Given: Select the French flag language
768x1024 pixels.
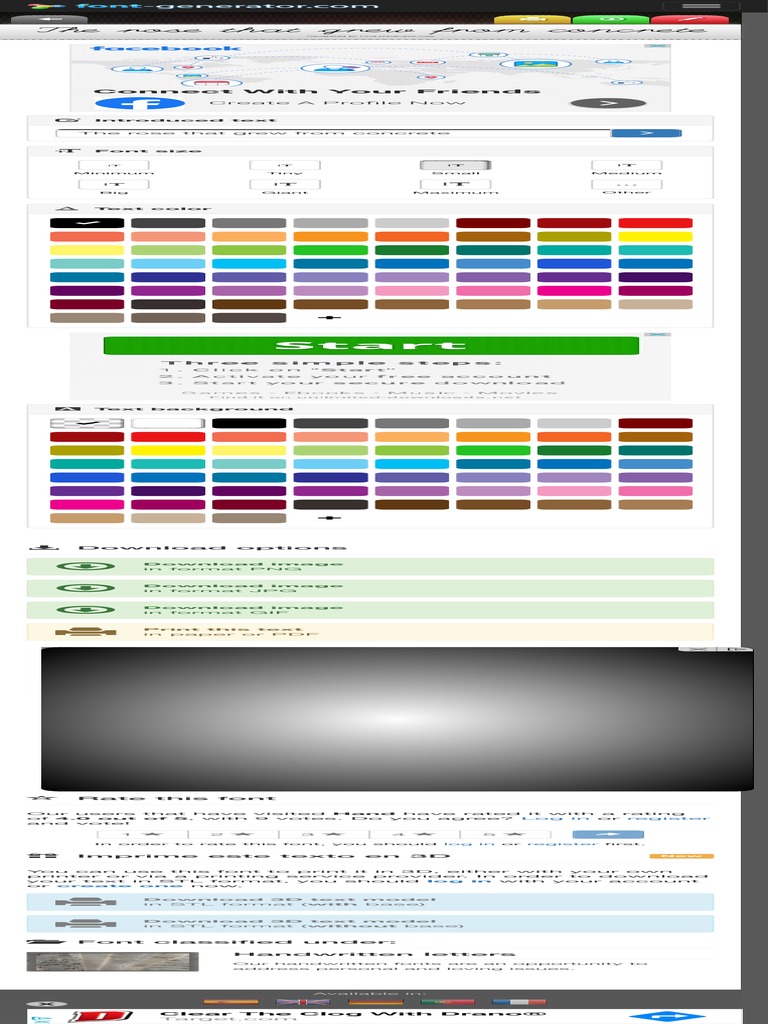Looking at the screenshot, I should [519, 1002].
